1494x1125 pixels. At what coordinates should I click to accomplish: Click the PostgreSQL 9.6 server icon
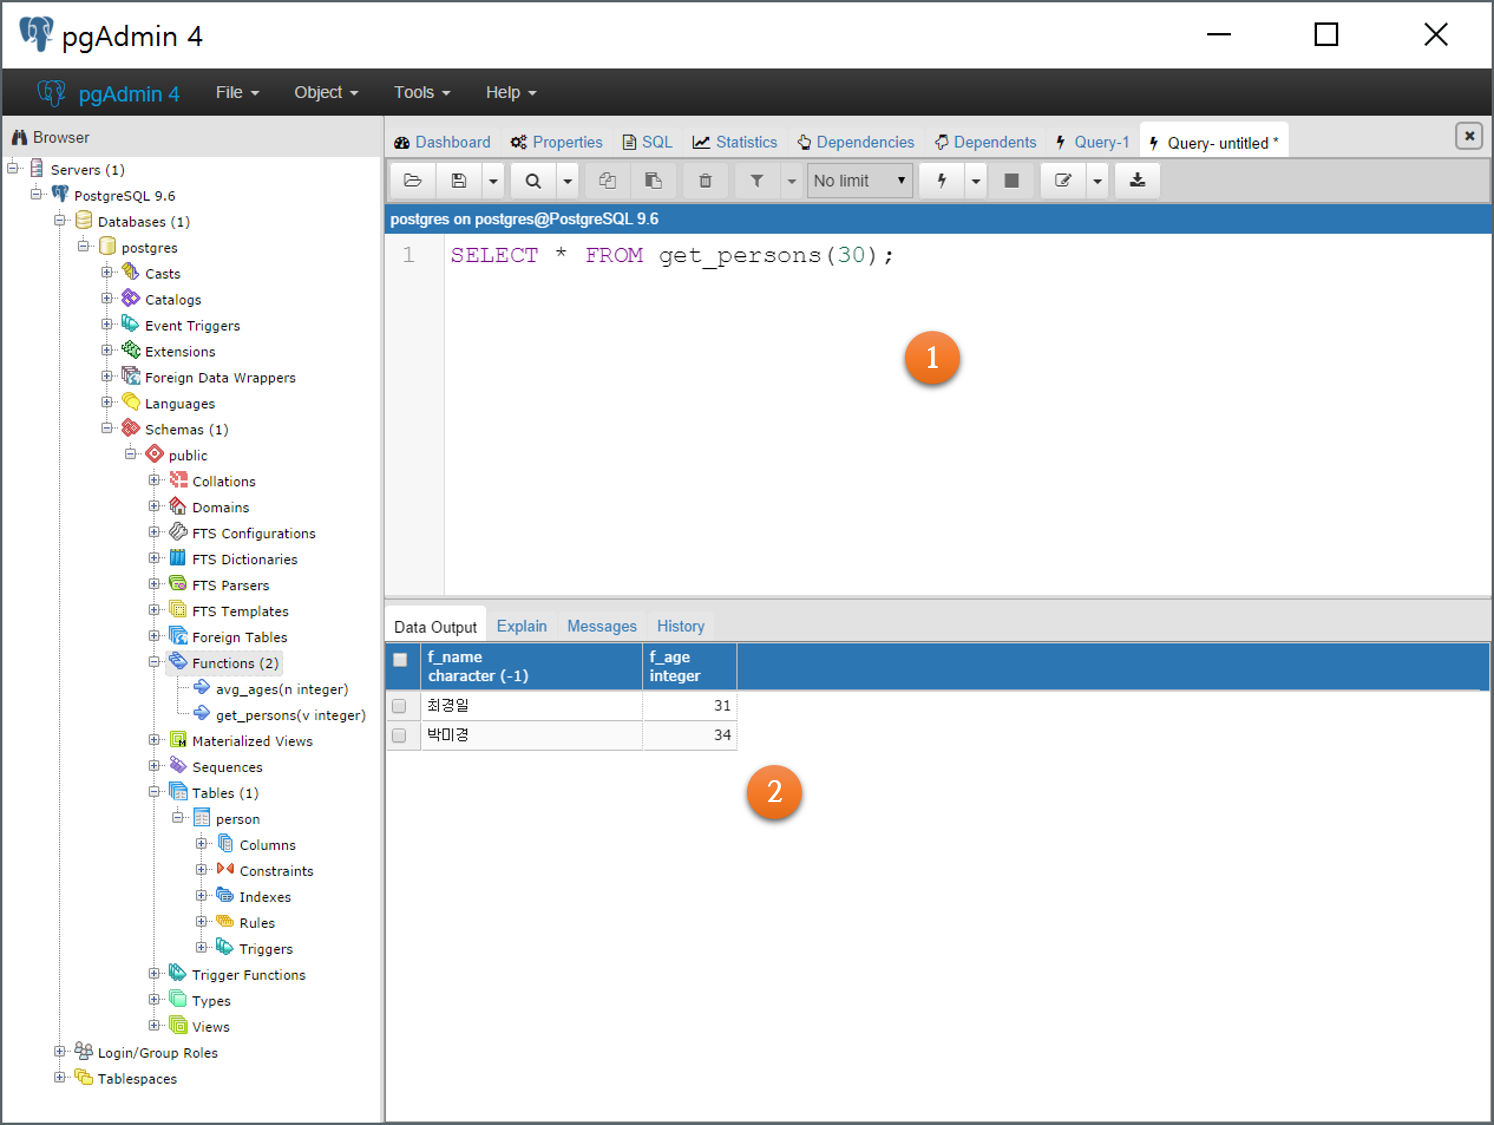tap(60, 194)
